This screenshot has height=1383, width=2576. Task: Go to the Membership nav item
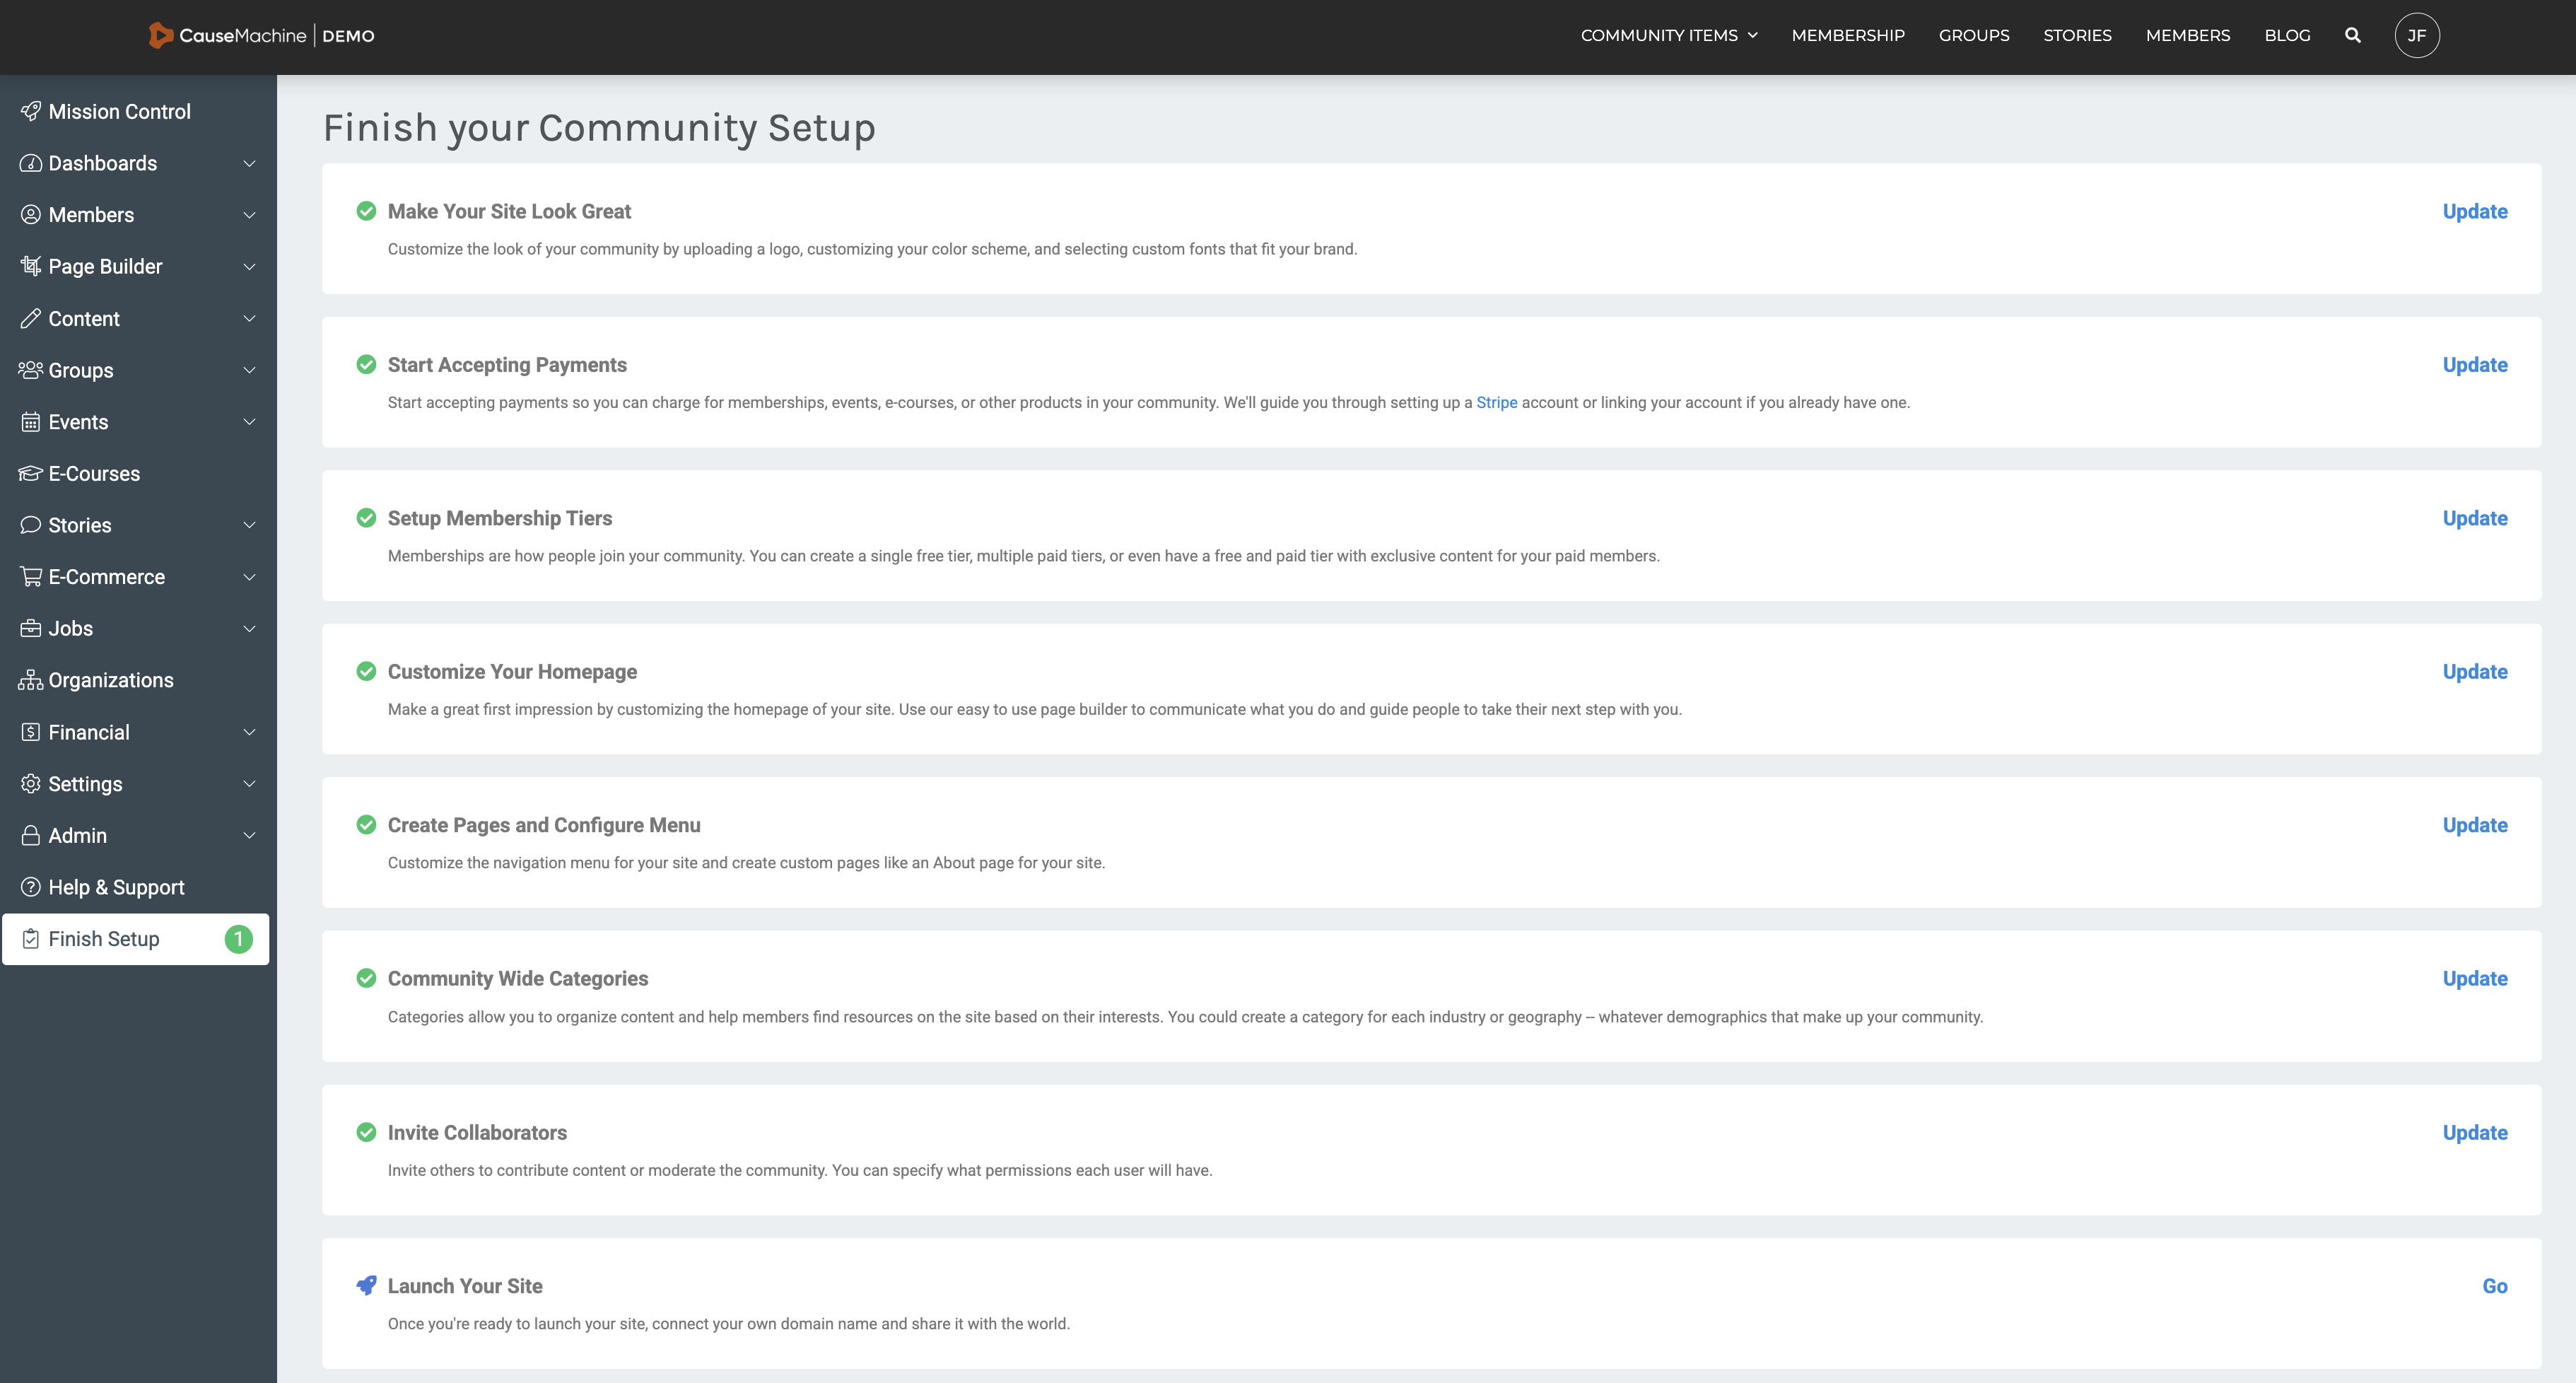pyautogui.click(x=1847, y=36)
